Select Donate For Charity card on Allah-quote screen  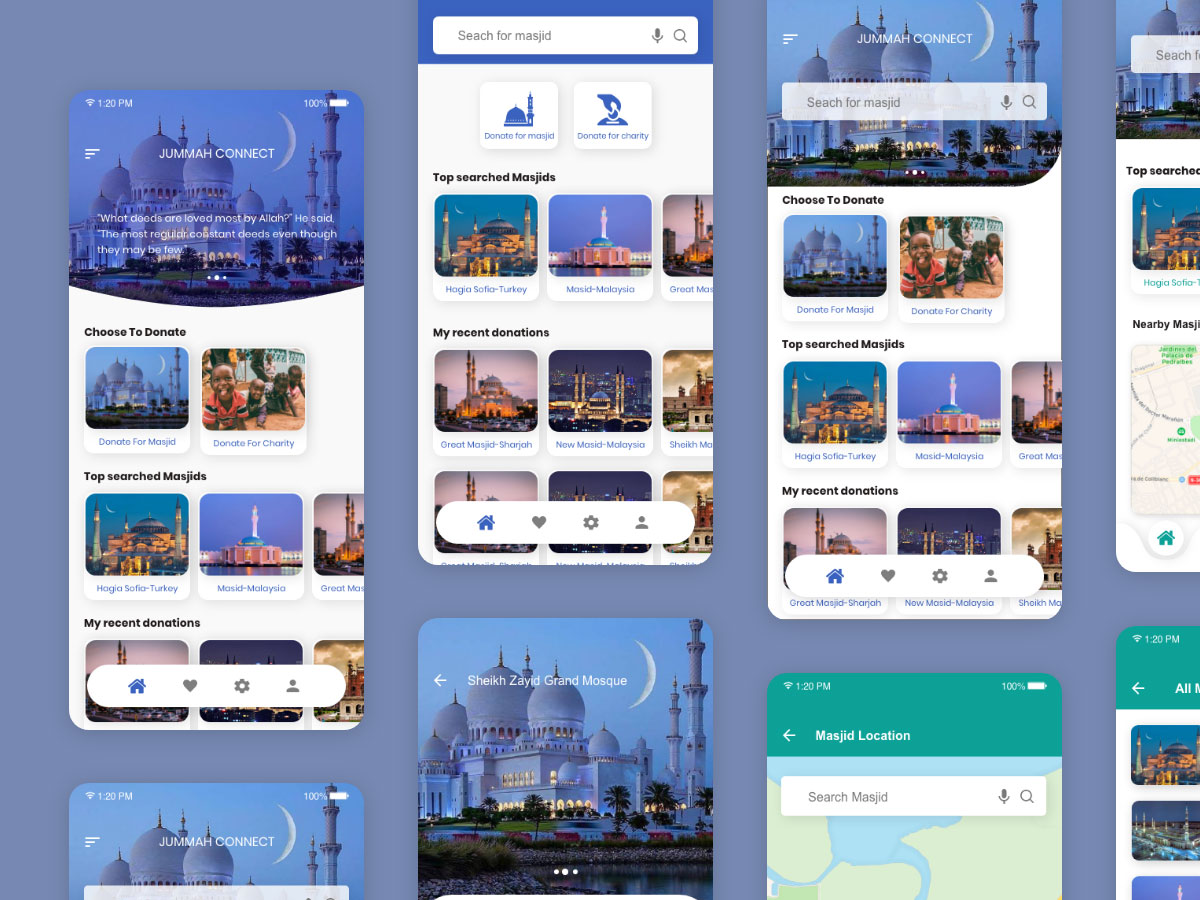(254, 401)
